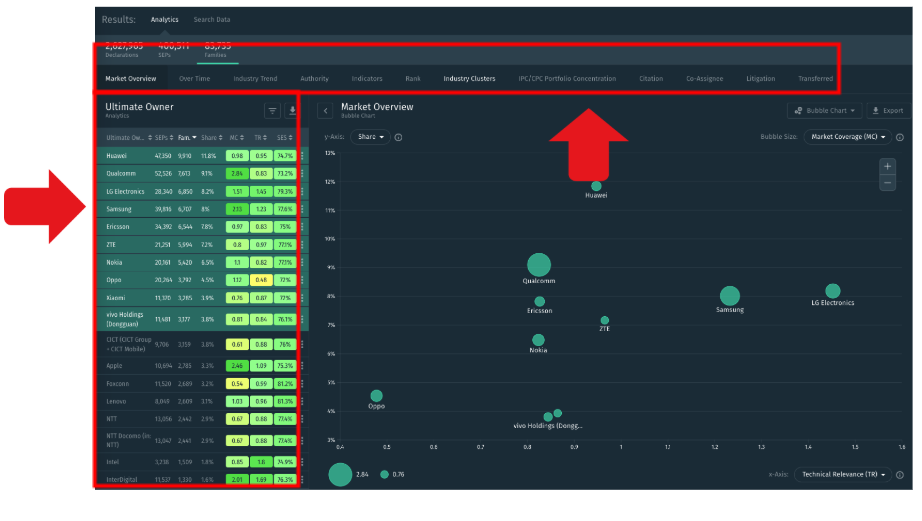Open the Authority tab
Screen dimensions: 922x521
[x=315, y=78]
